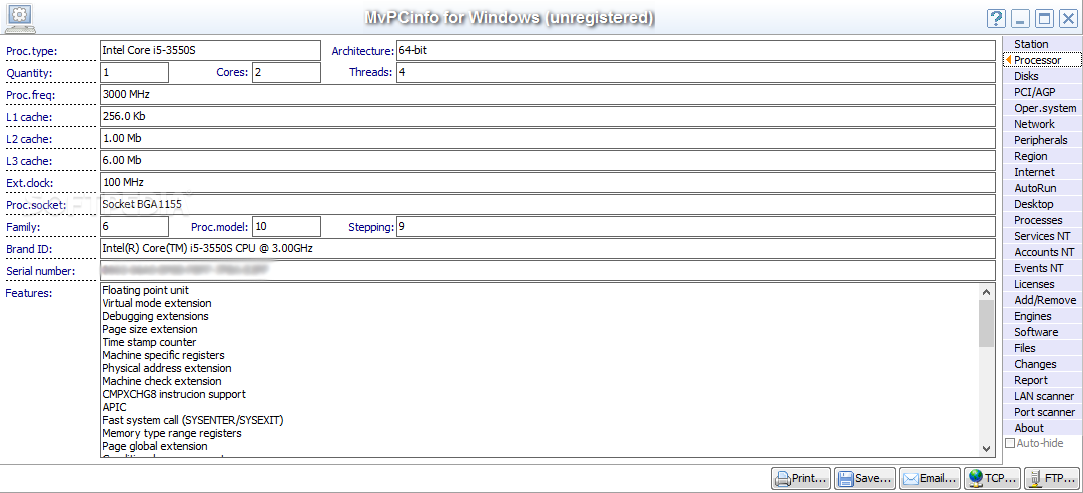The image size is (1083, 493).
Task: Click the Ext.clock field 100 MHz
Action: click(547, 182)
